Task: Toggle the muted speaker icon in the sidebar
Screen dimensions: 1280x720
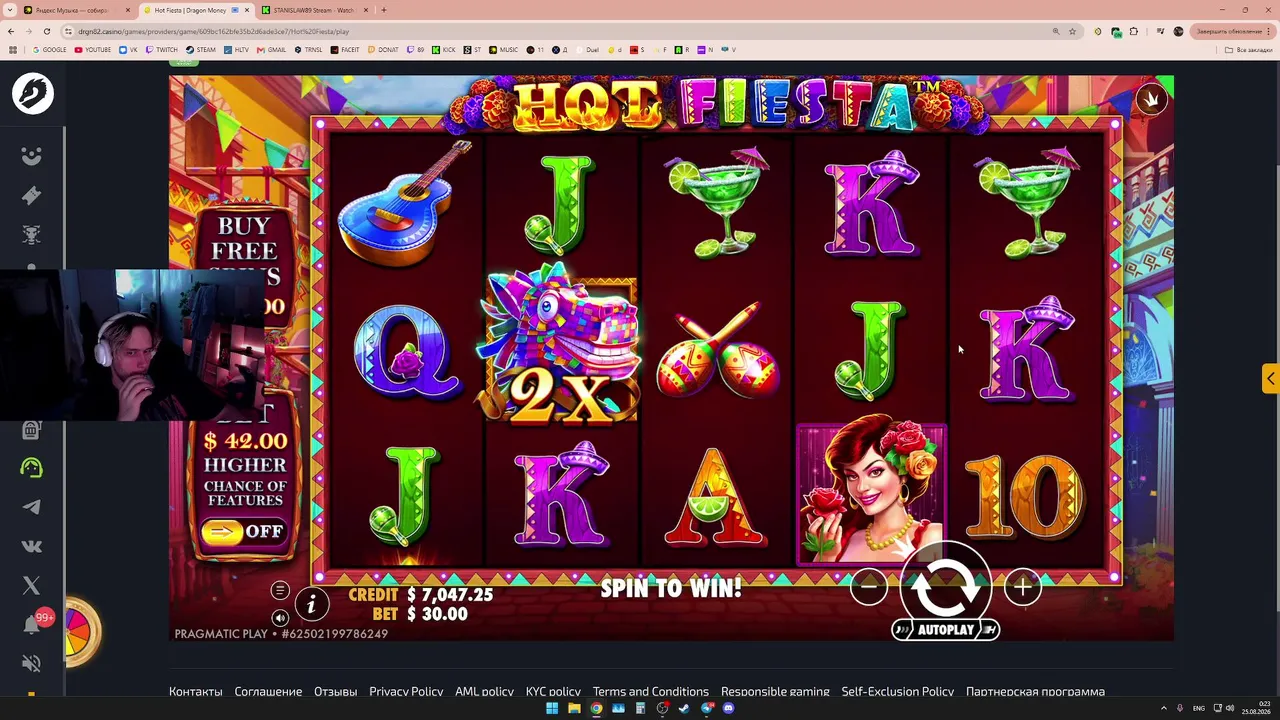Action: [32, 663]
